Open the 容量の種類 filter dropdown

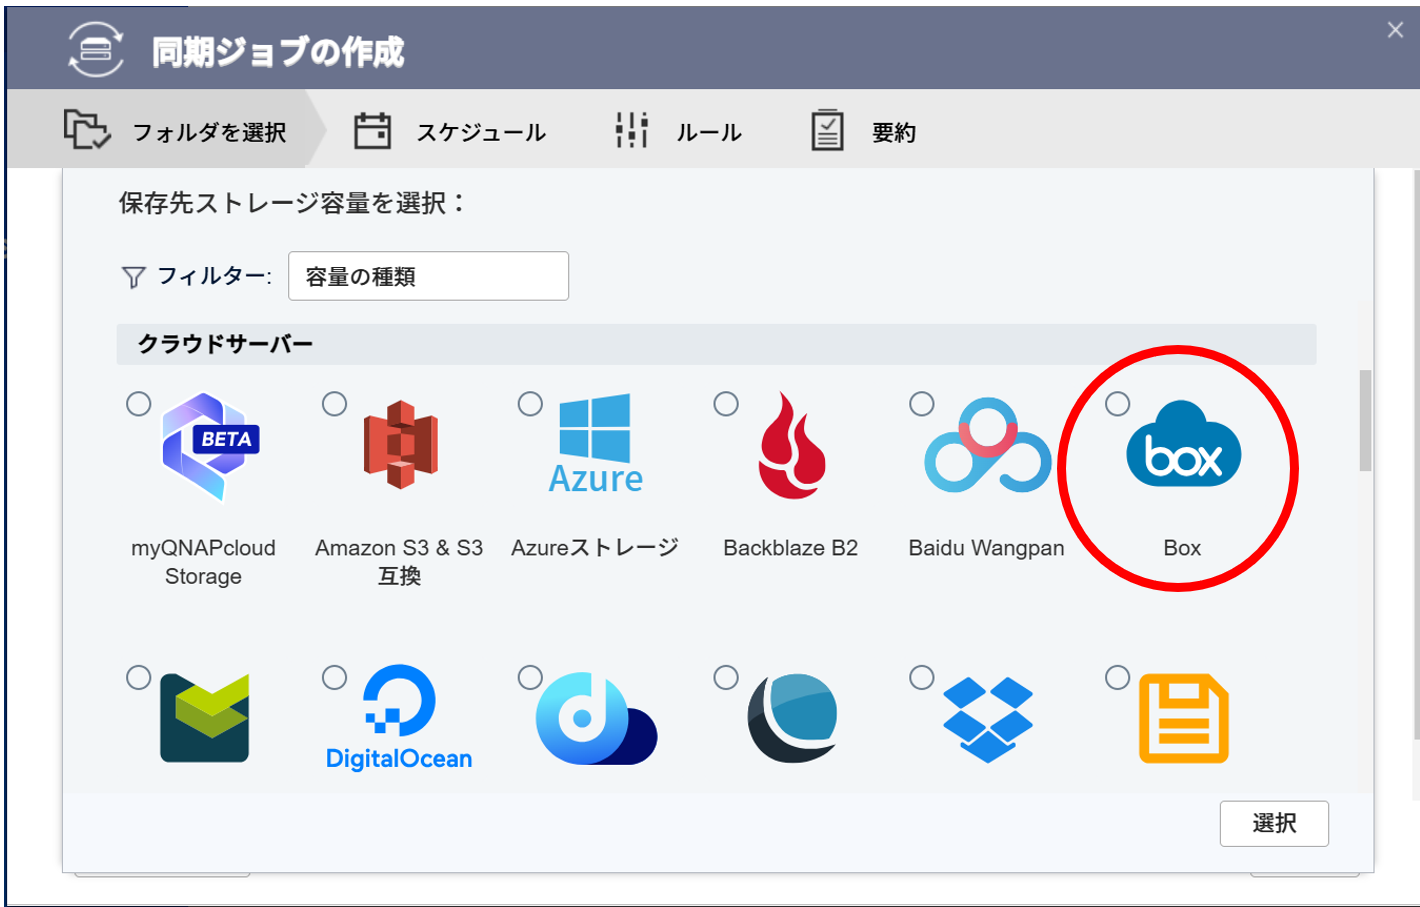click(428, 276)
